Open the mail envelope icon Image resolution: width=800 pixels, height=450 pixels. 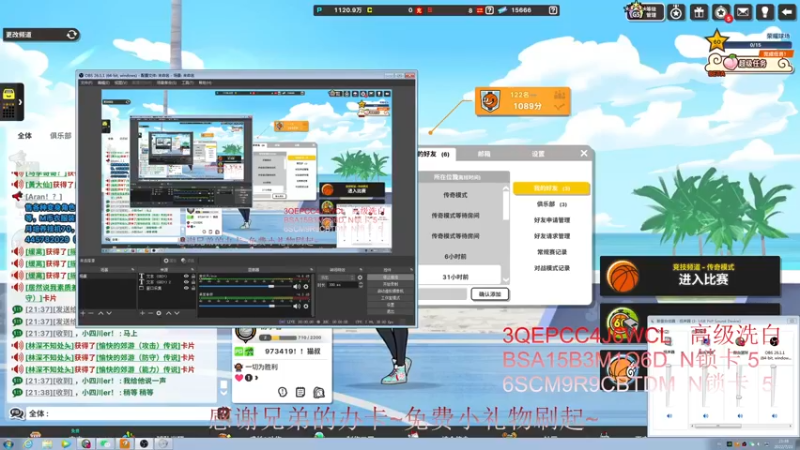(x=743, y=12)
